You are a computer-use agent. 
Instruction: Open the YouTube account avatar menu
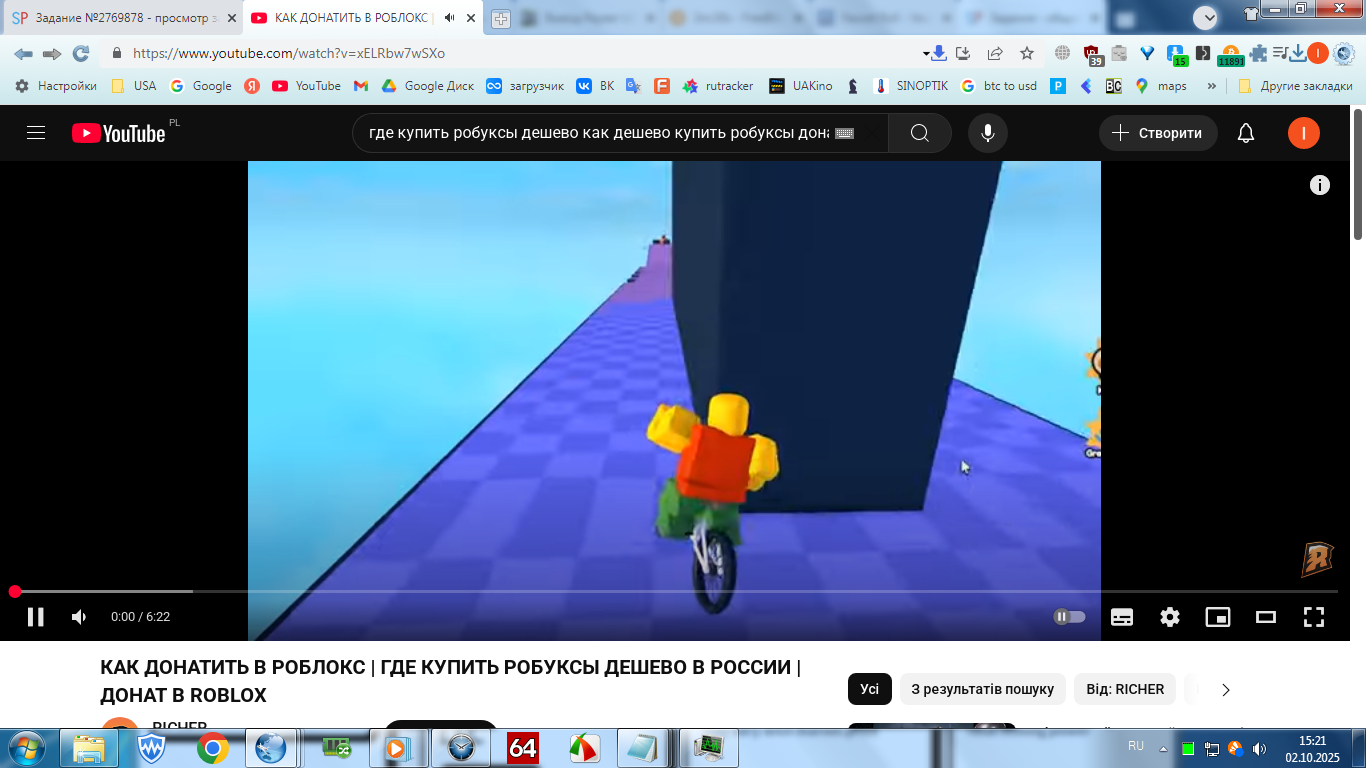[1304, 133]
